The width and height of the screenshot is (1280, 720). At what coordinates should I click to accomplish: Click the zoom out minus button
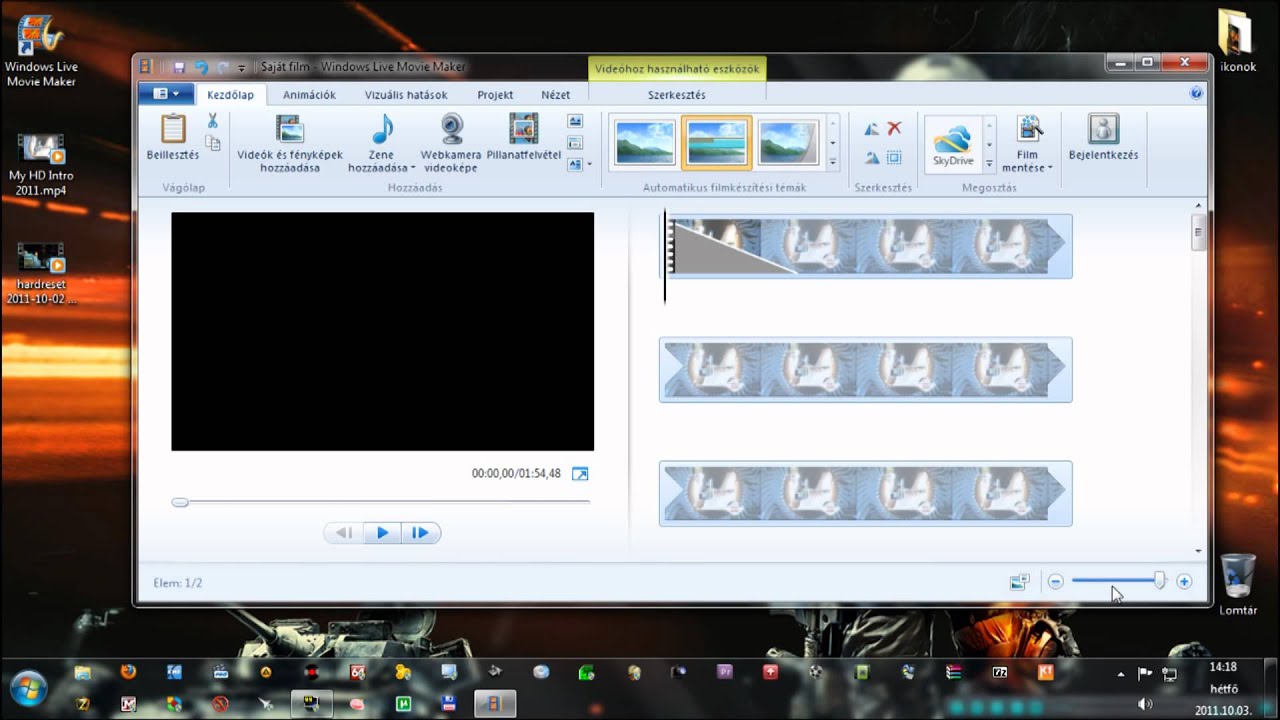point(1055,582)
